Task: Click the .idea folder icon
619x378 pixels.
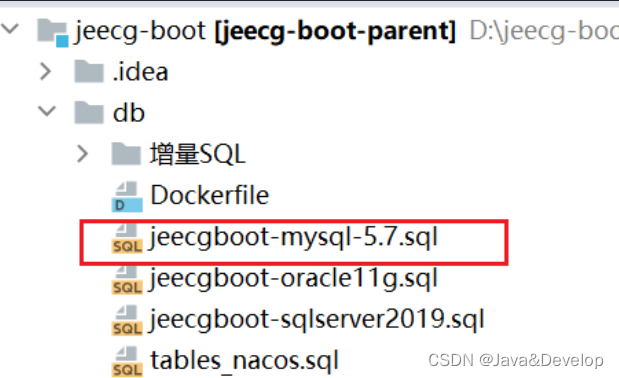Action: coord(89,71)
